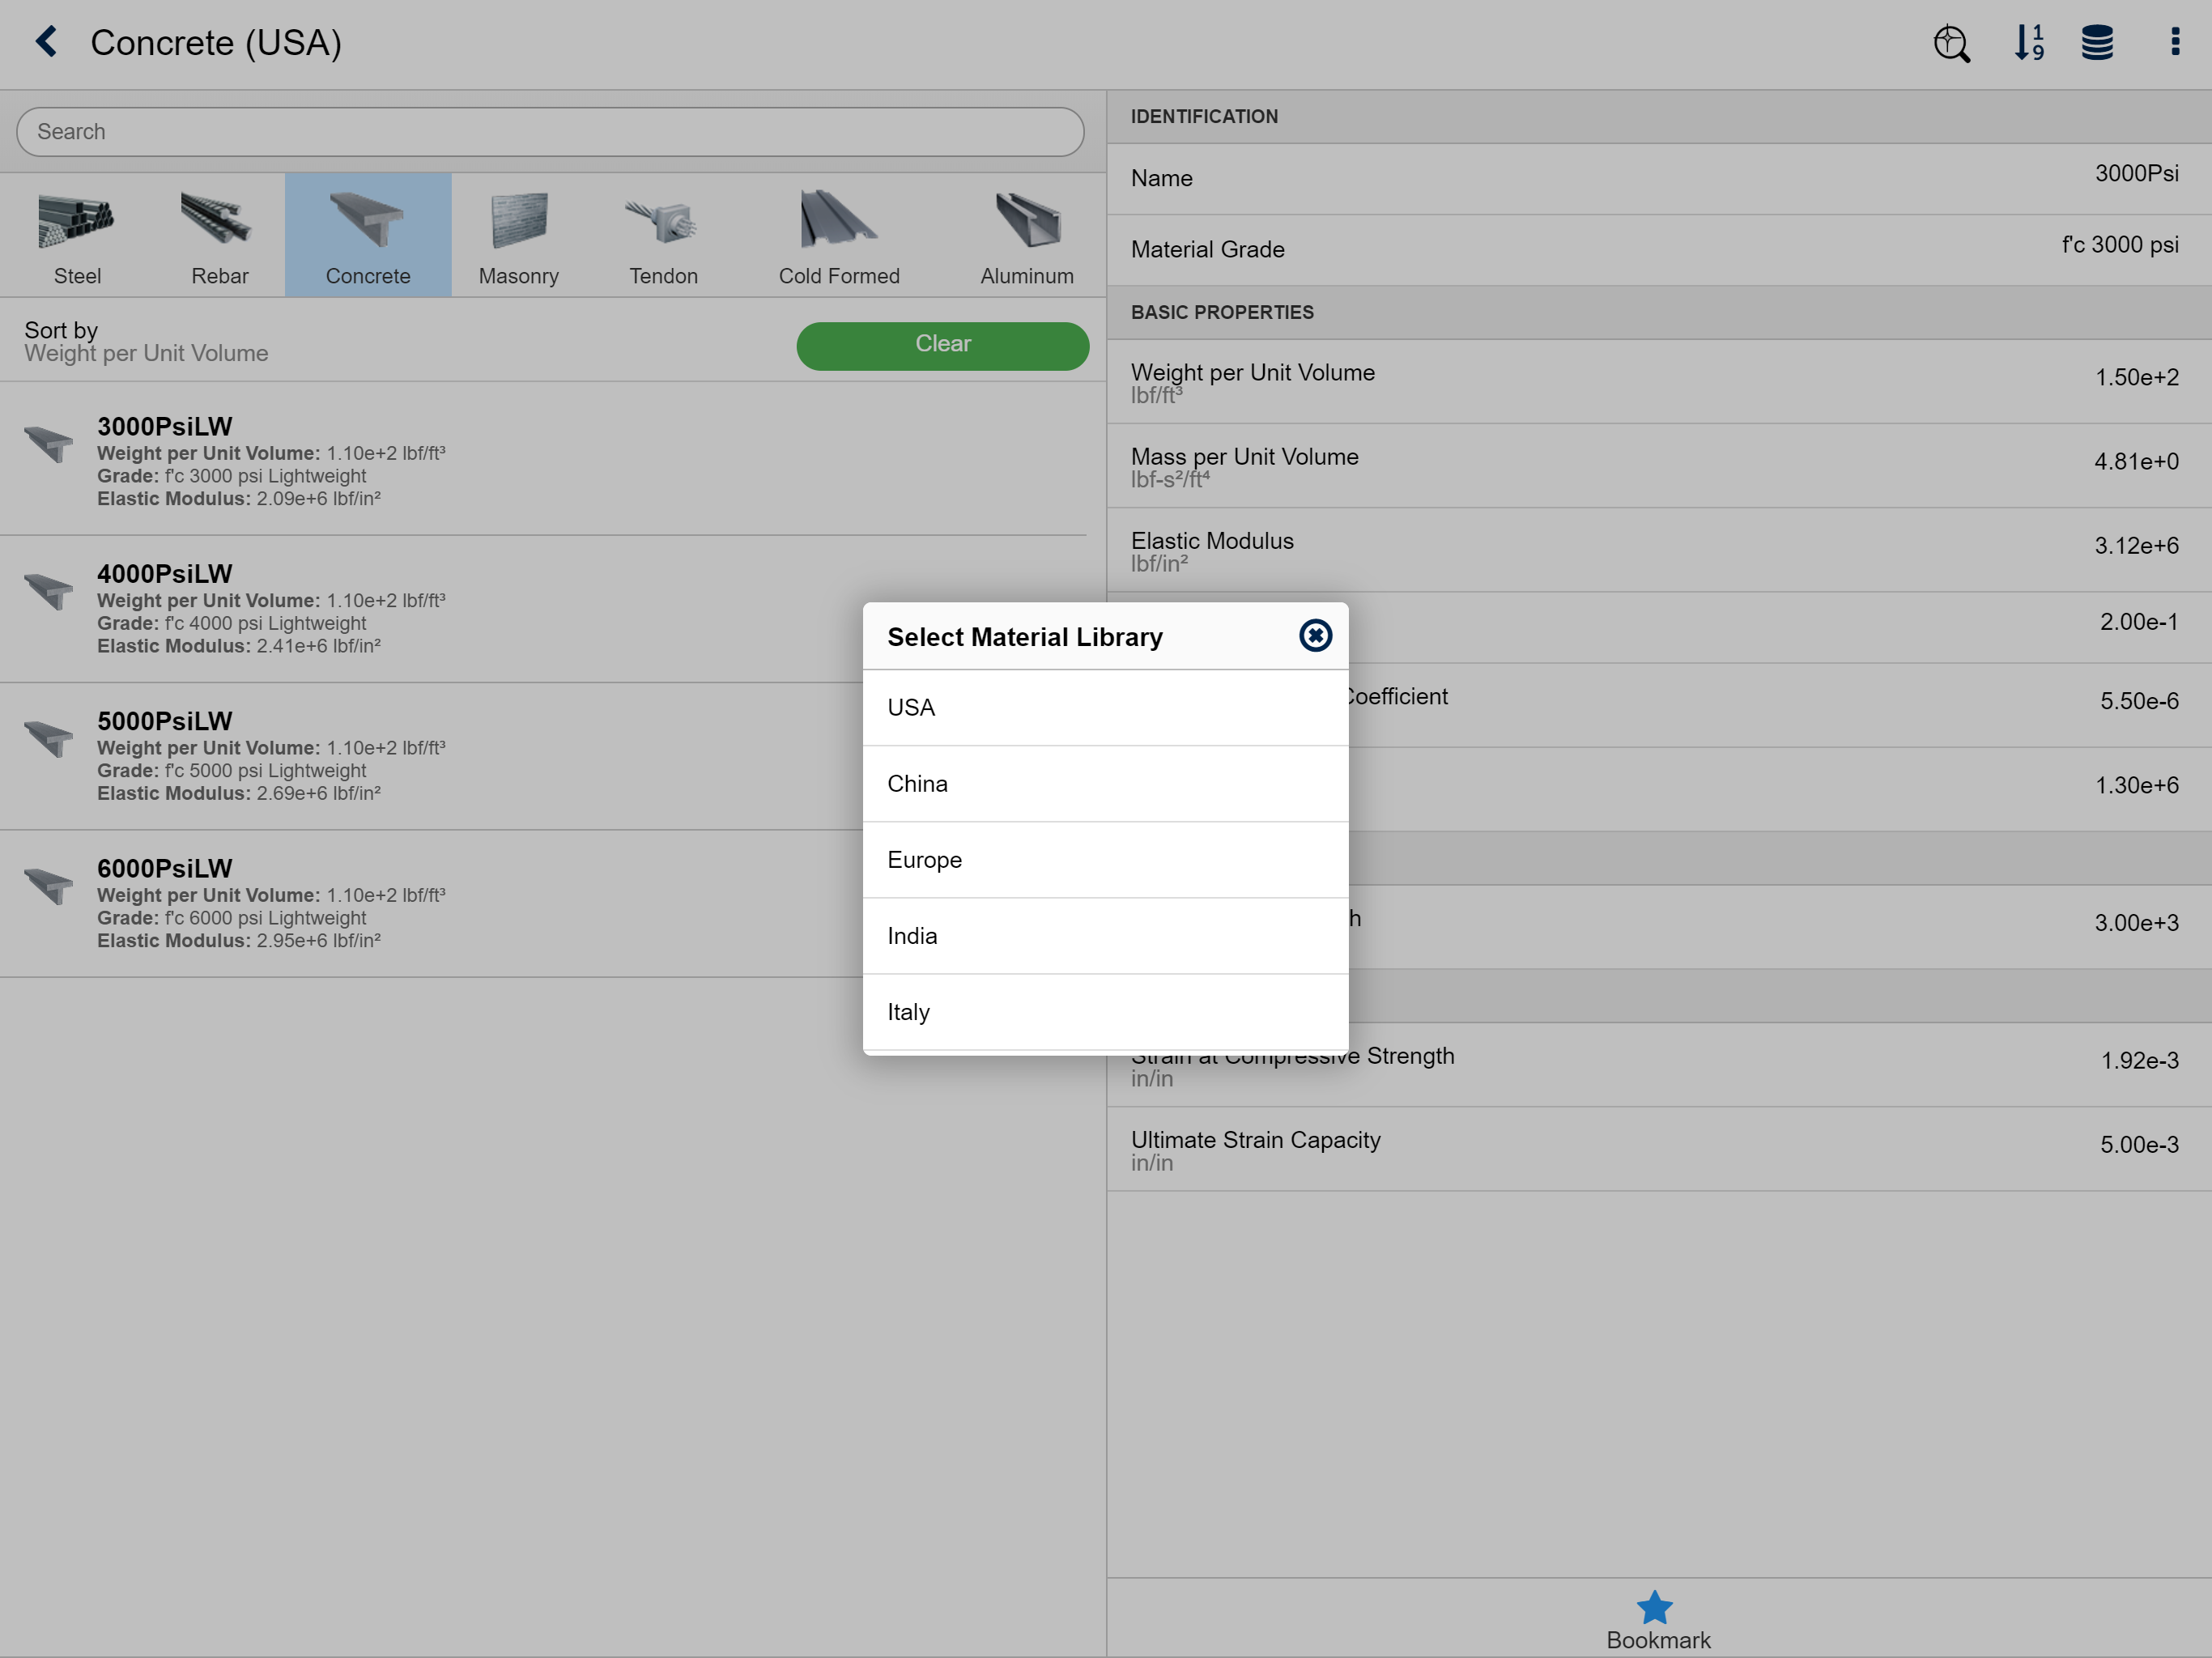The image size is (2212, 1658).
Task: Select the 4000PsiLW material row
Action: tap(543, 609)
